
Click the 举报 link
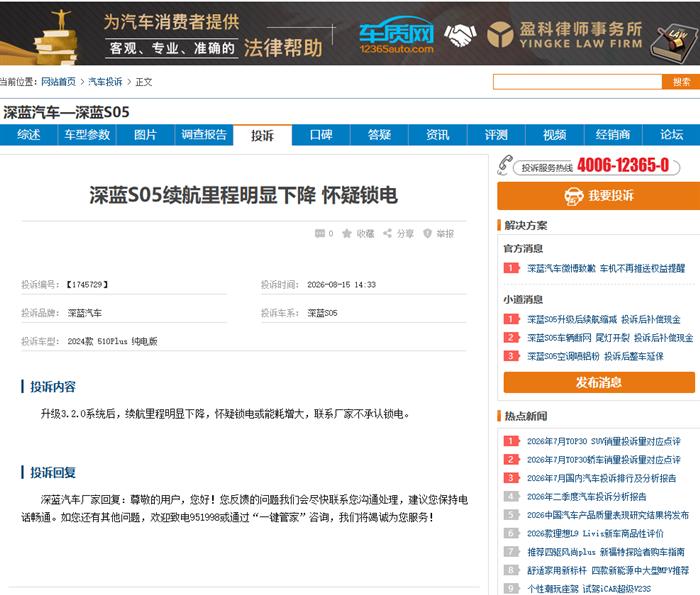(x=445, y=233)
